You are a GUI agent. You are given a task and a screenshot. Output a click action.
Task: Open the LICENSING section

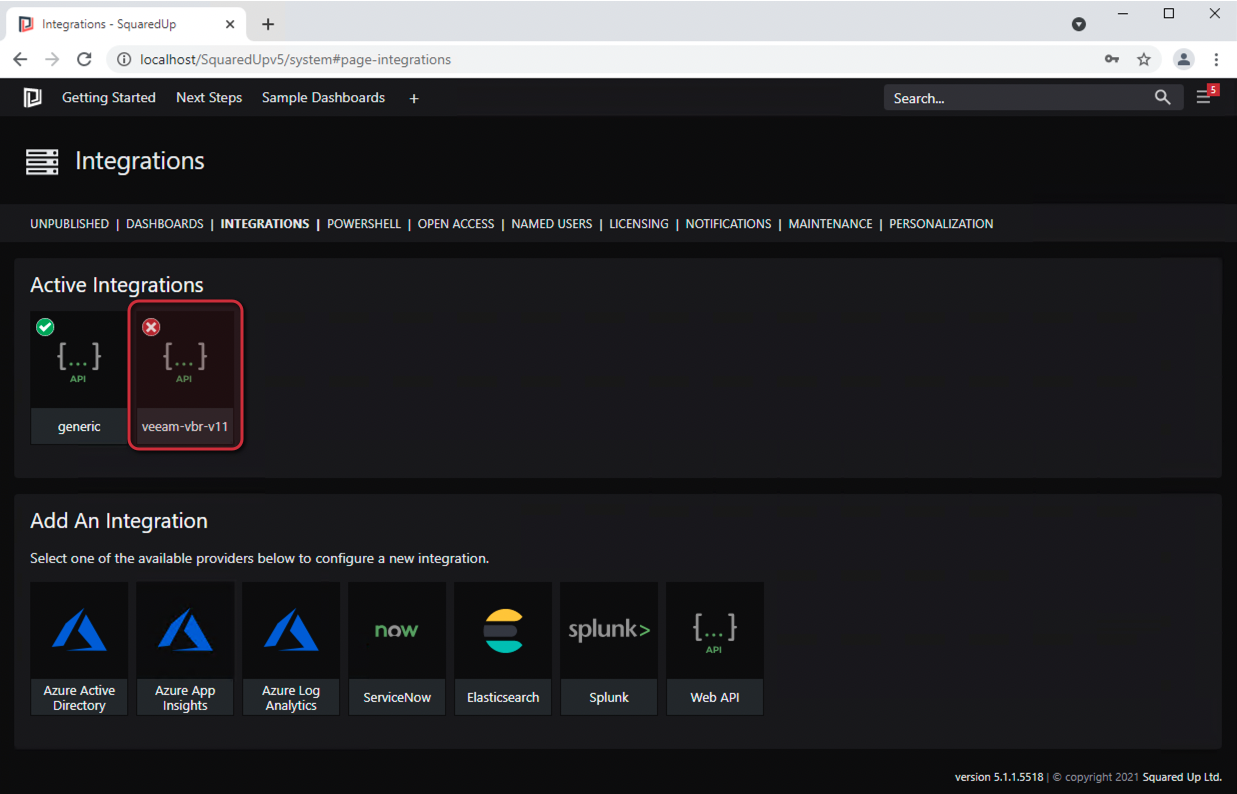point(639,224)
